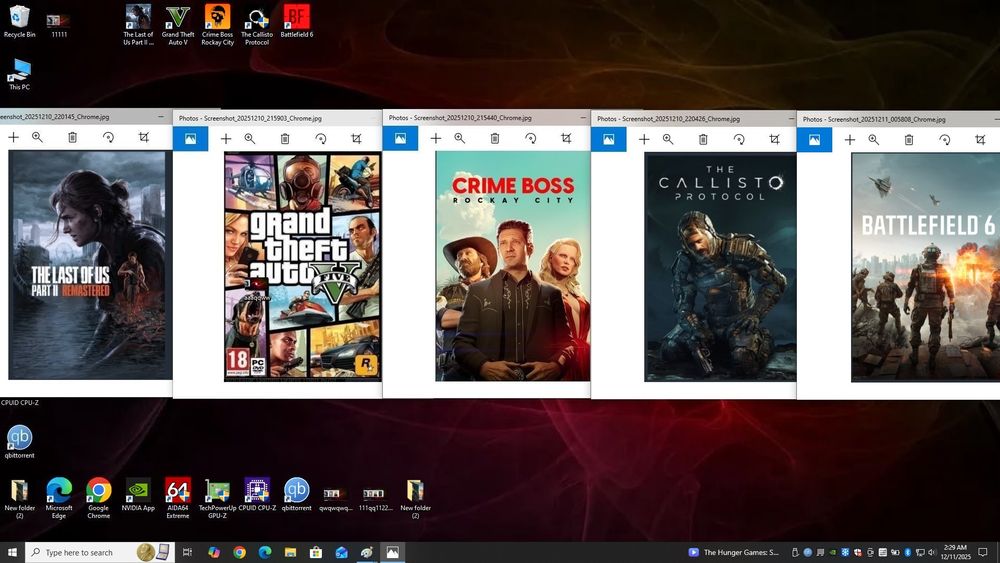Delete the Battlefield 6 screenshot

coord(909,140)
